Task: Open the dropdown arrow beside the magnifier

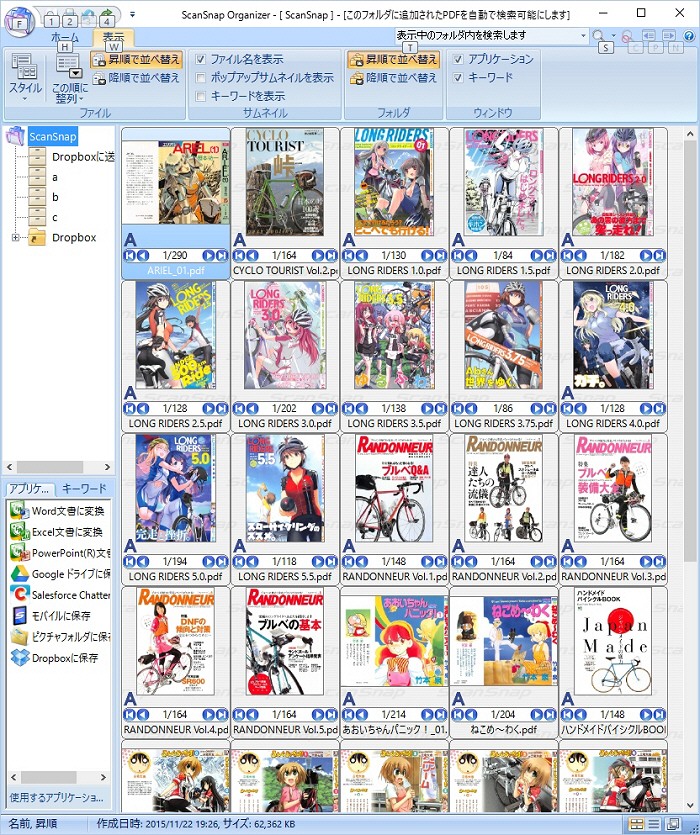Action: (613, 36)
